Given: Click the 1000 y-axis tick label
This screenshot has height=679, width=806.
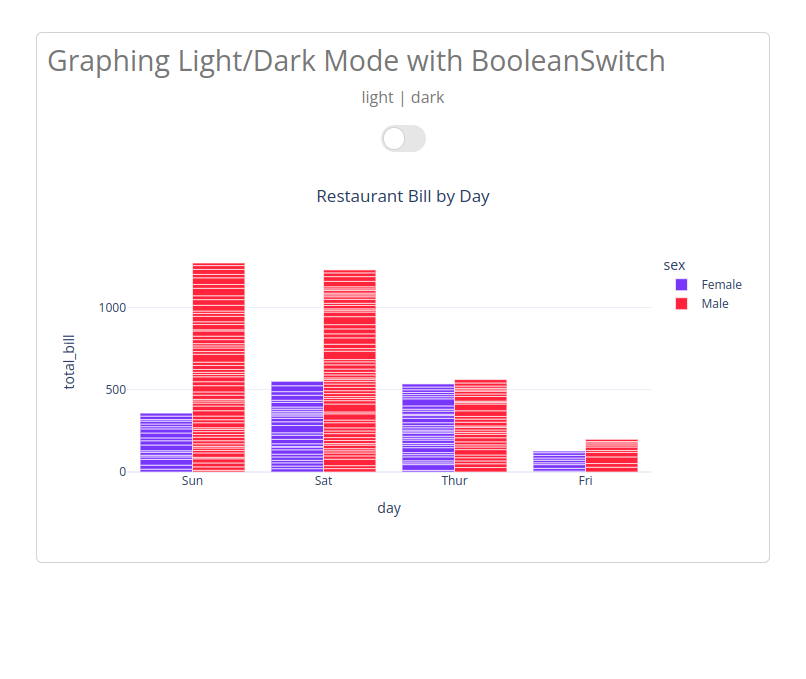Looking at the screenshot, I should [112, 308].
